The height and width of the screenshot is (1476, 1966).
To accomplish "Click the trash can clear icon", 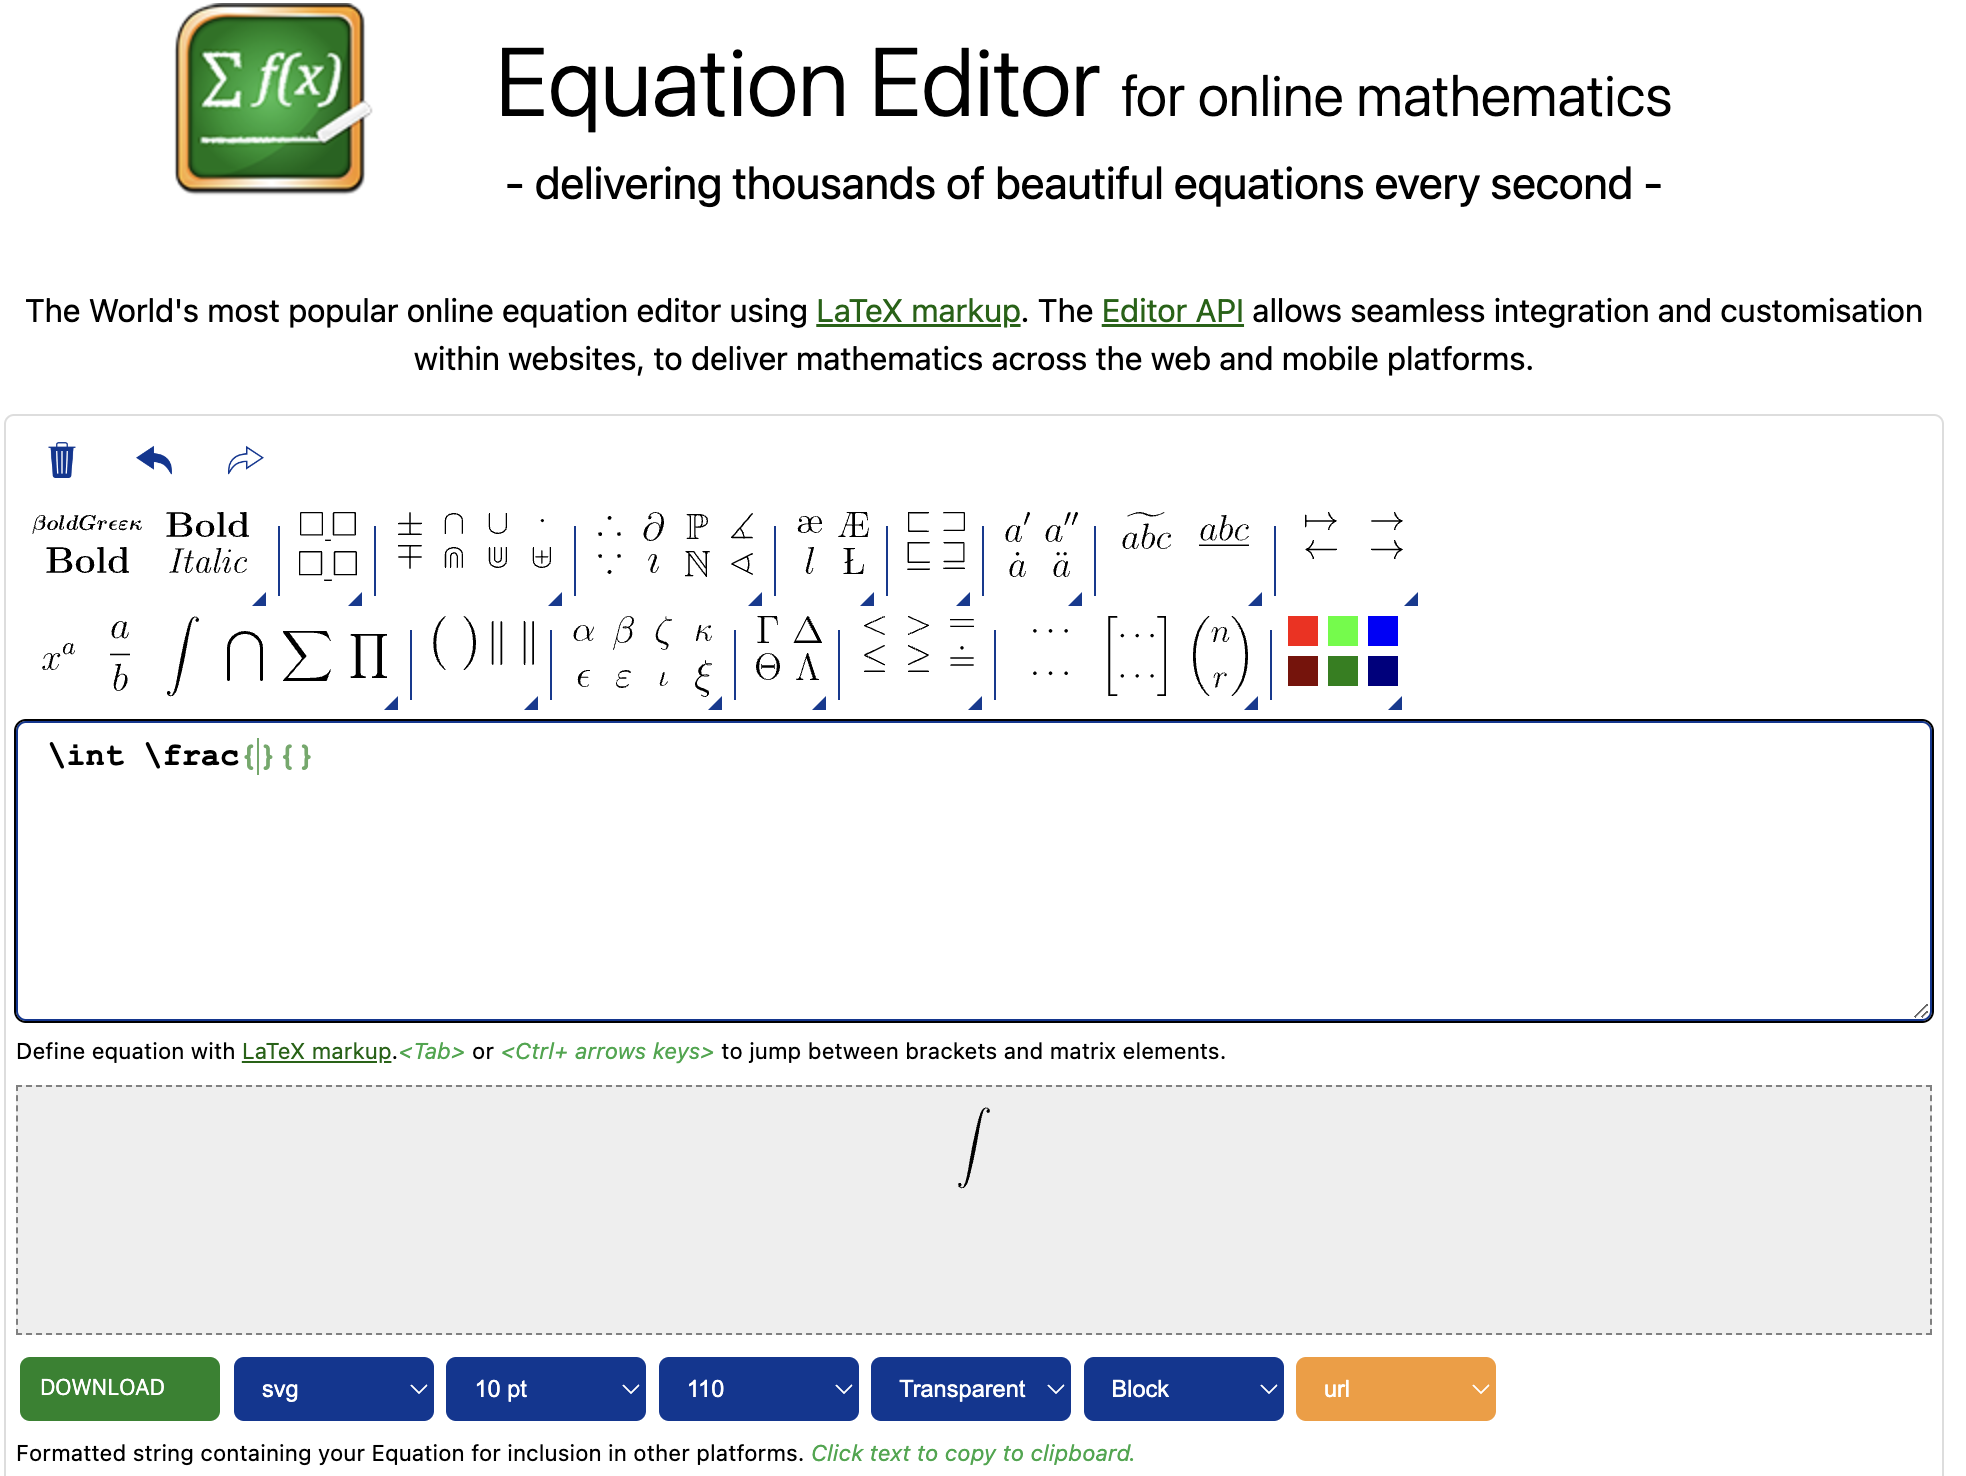I will click(62, 460).
